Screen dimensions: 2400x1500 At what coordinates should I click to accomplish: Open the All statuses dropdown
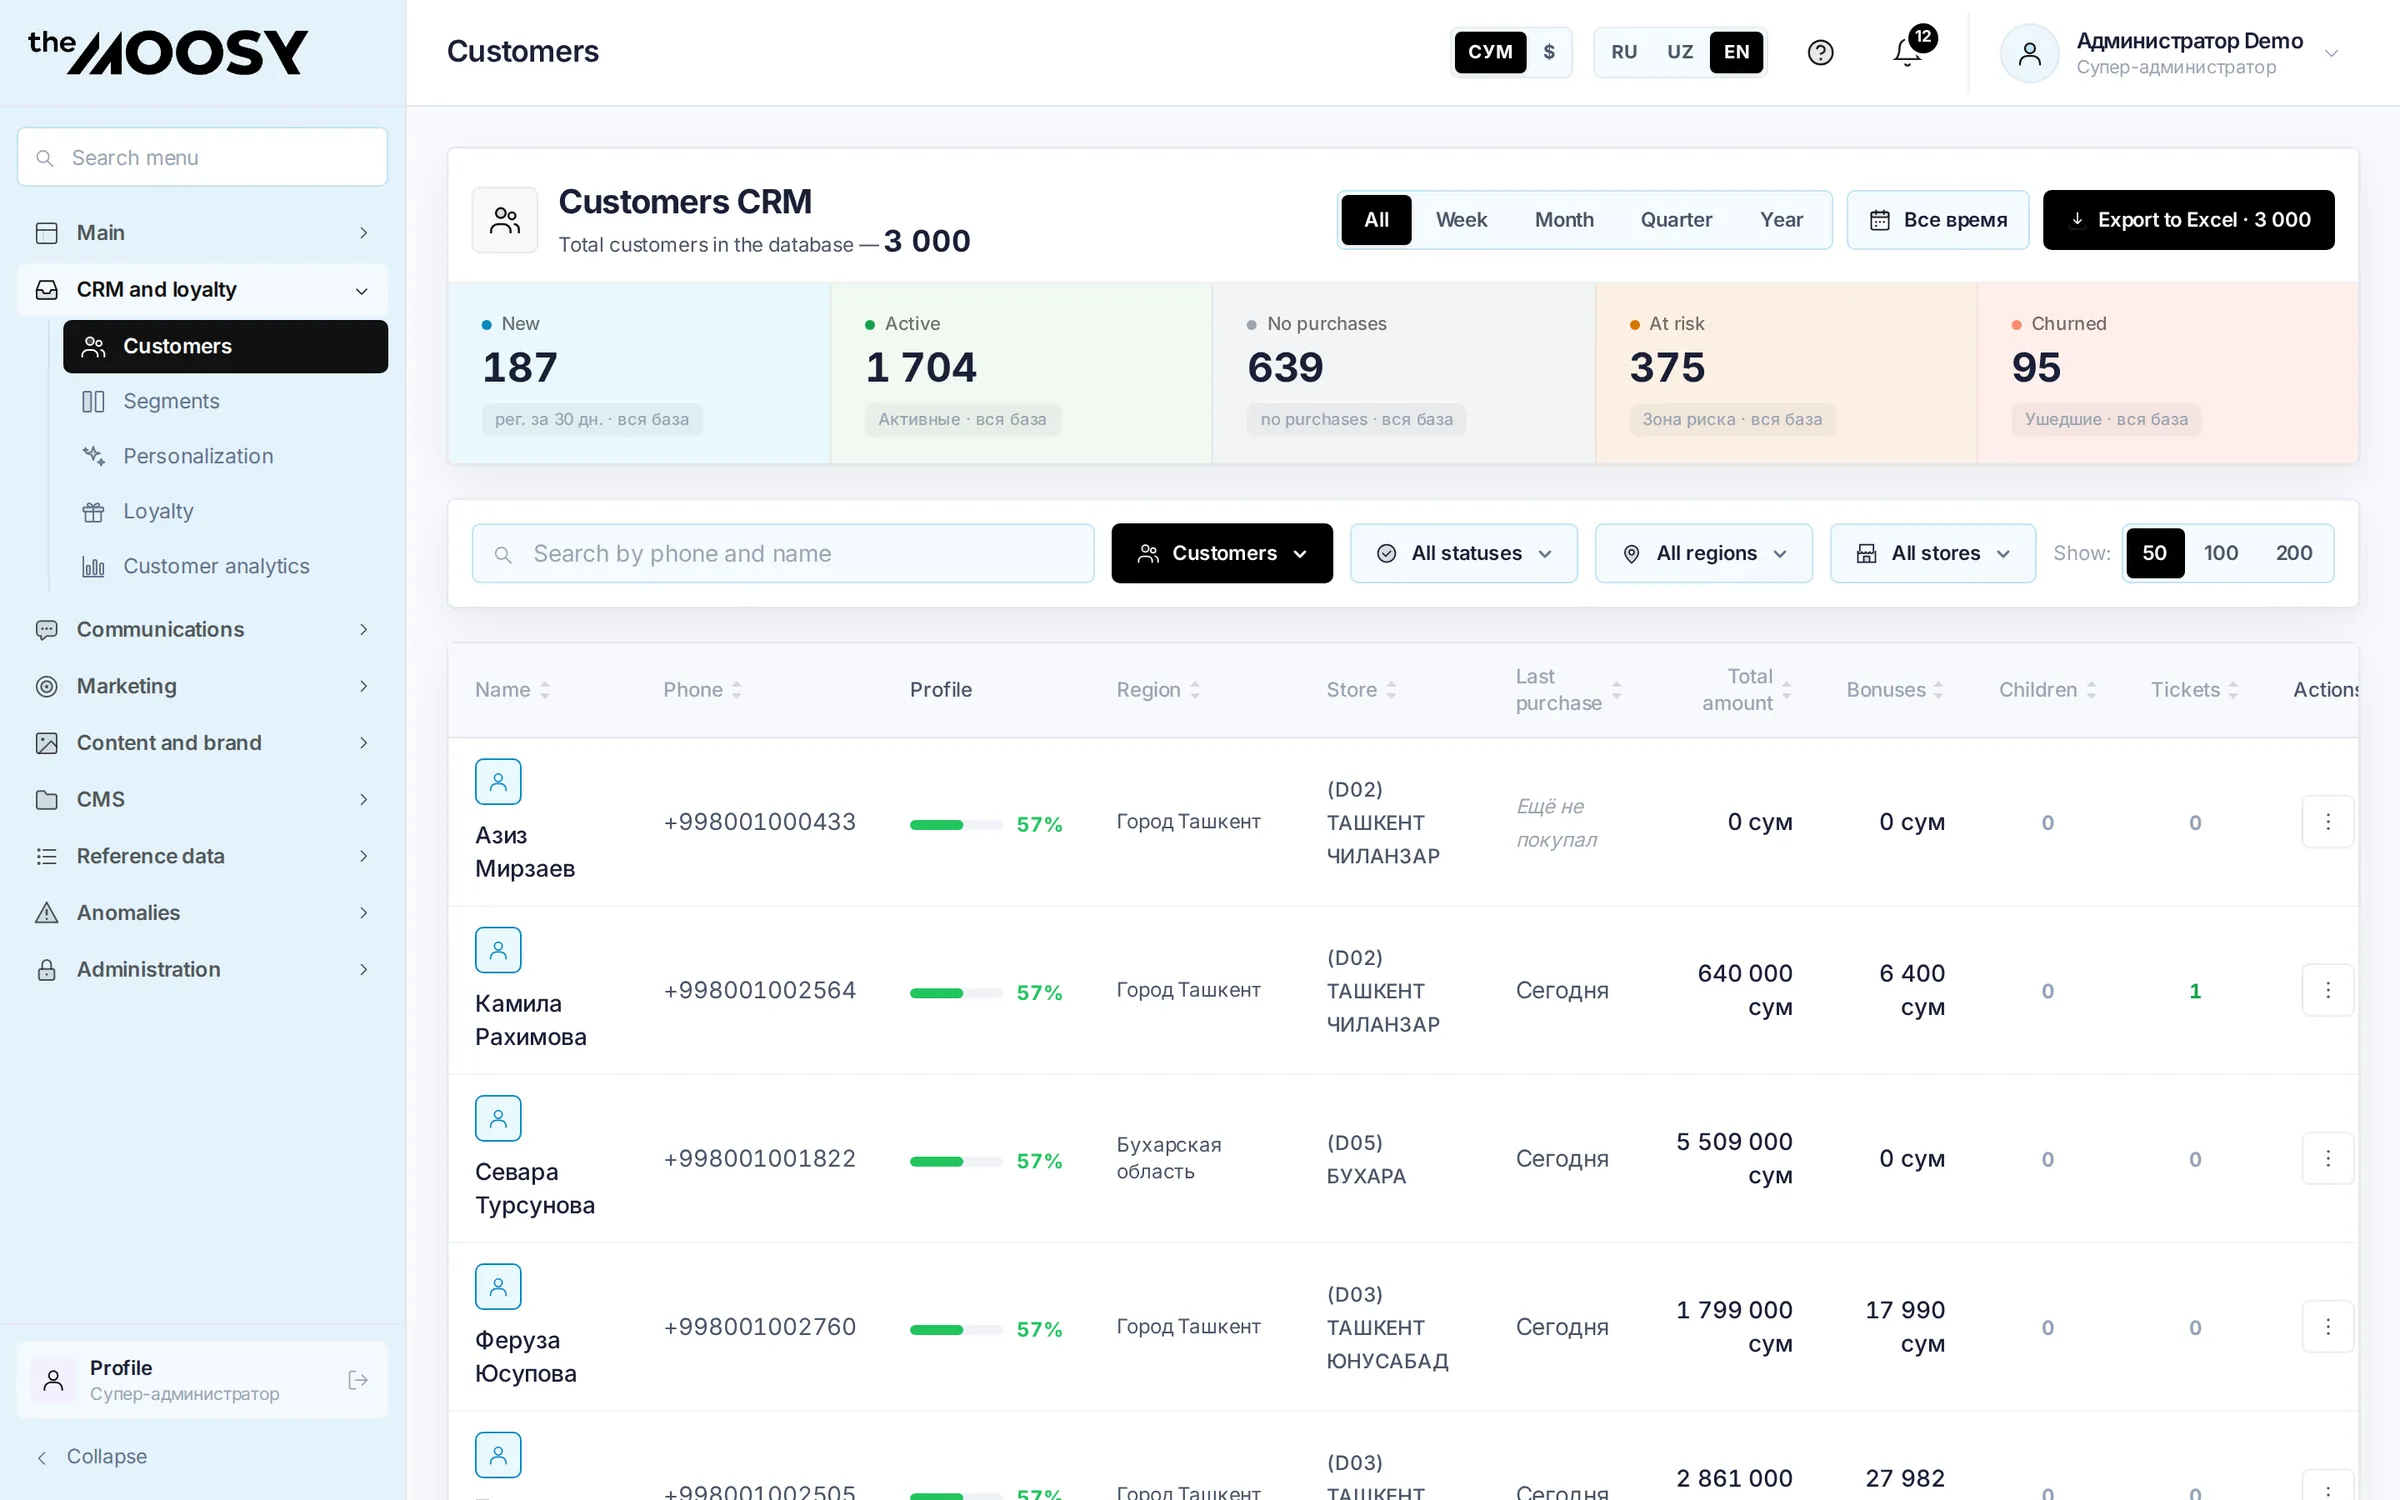pyautogui.click(x=1464, y=553)
